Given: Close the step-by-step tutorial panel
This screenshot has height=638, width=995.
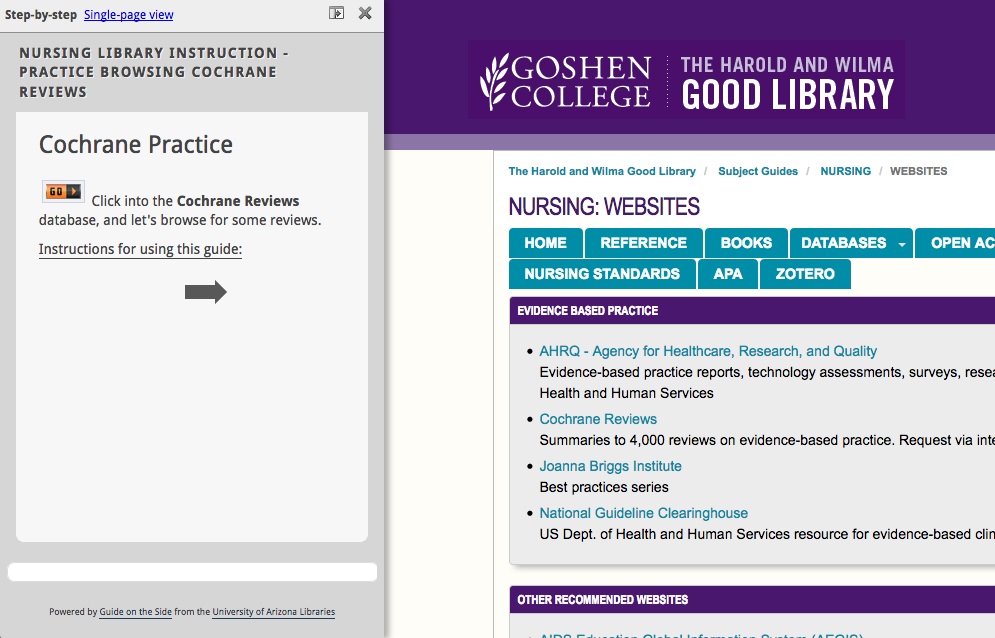Looking at the screenshot, I should click(364, 13).
